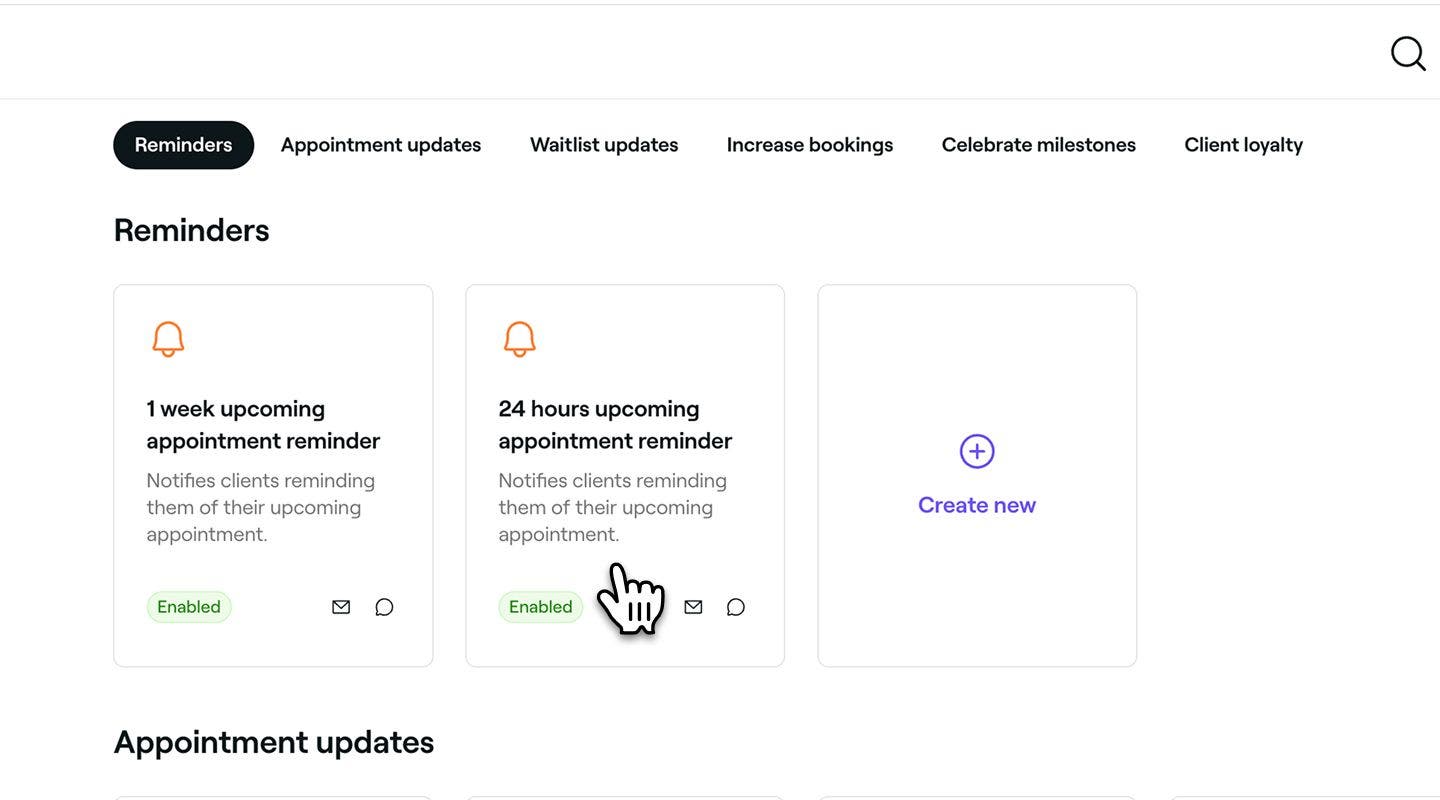Go to Increase bookings tab
Image resolution: width=1440 pixels, height=800 pixels.
coord(810,145)
